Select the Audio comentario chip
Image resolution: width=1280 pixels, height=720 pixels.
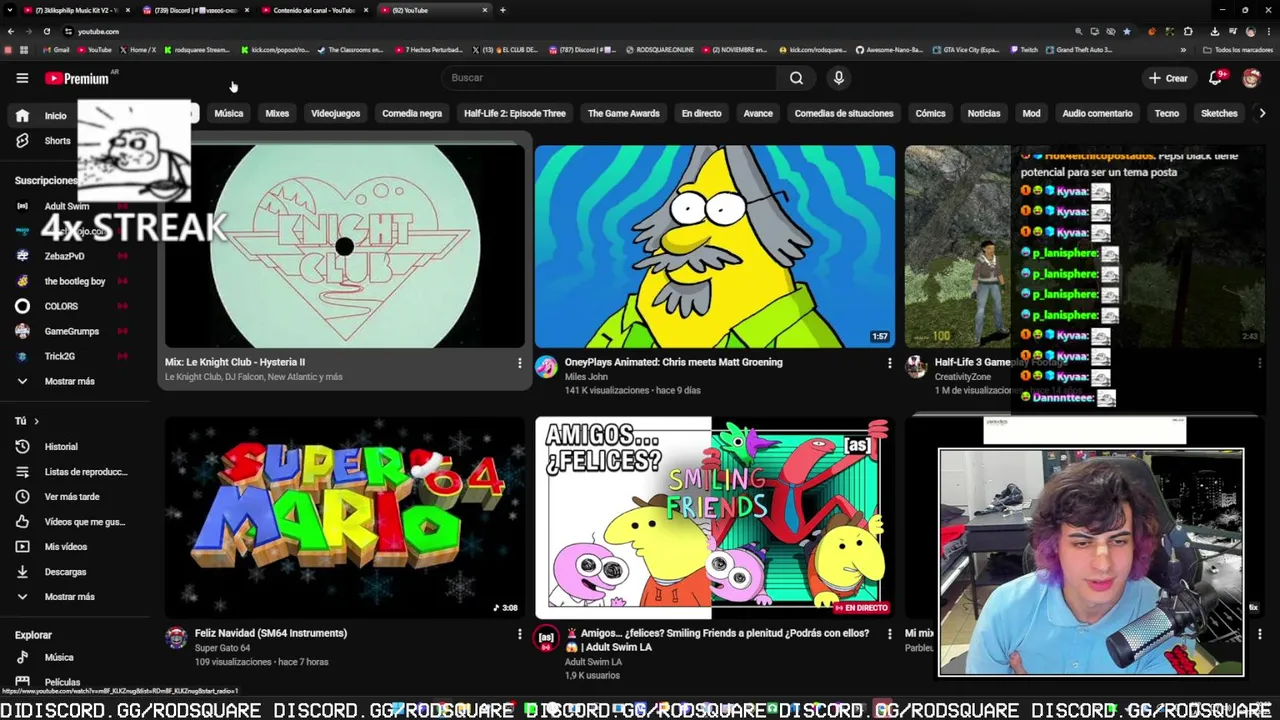[x=1097, y=113]
